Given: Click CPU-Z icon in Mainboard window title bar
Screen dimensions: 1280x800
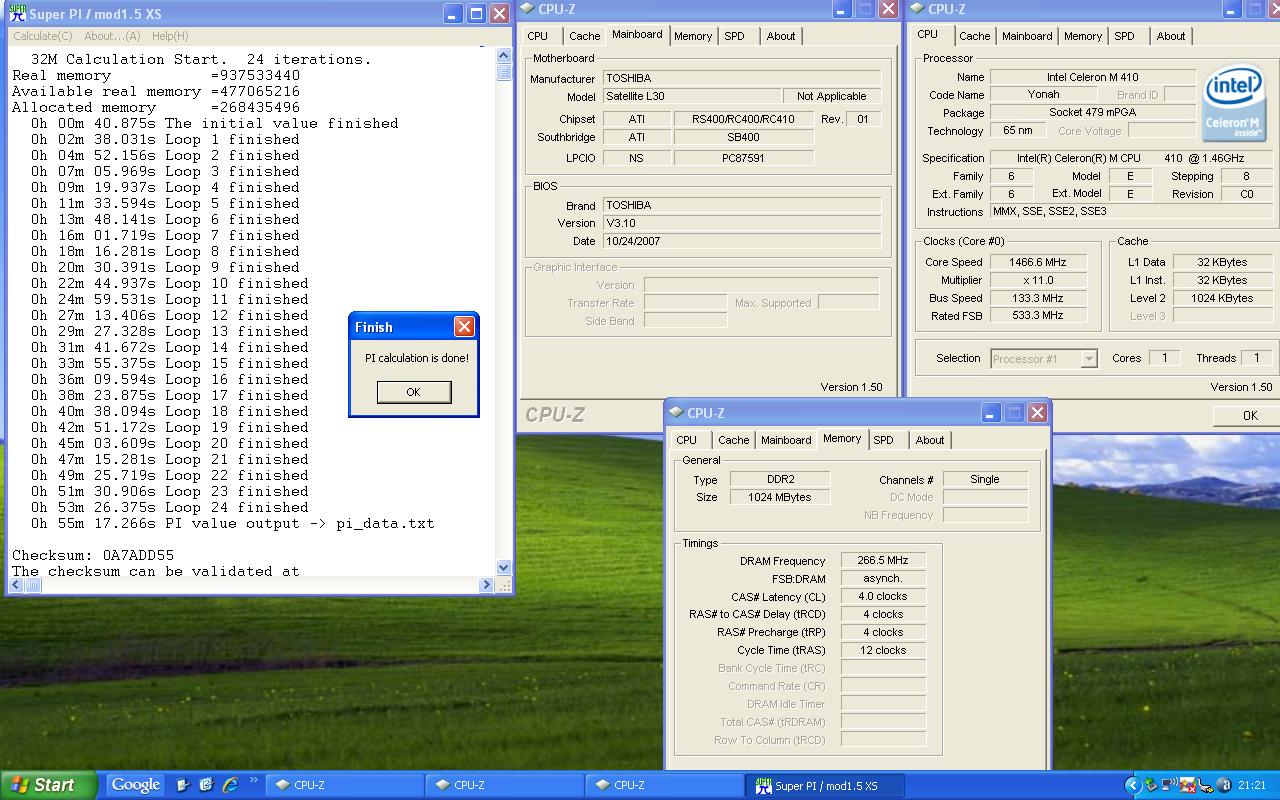Looking at the screenshot, I should coord(528,10).
